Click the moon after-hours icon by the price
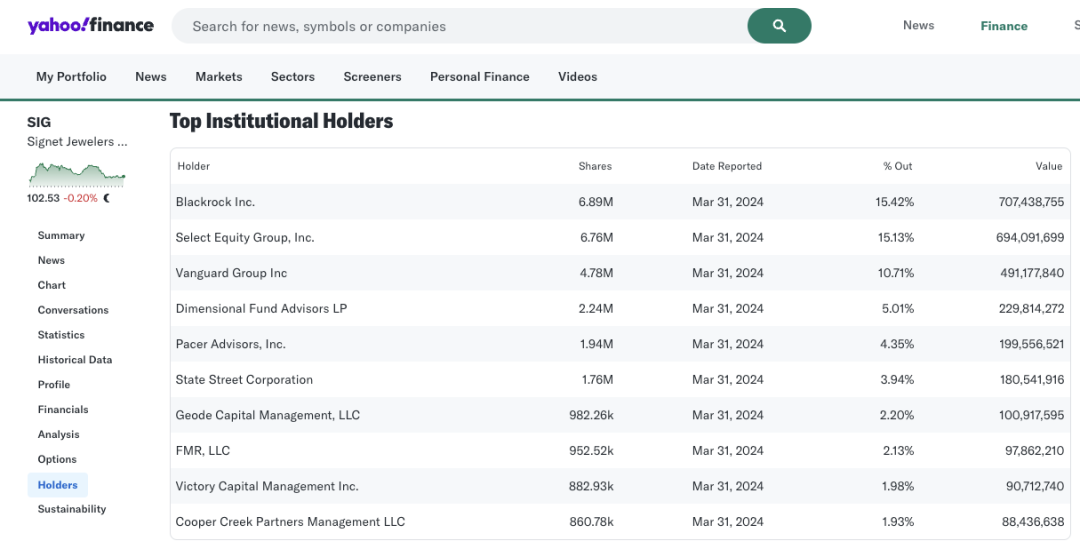 (107, 198)
